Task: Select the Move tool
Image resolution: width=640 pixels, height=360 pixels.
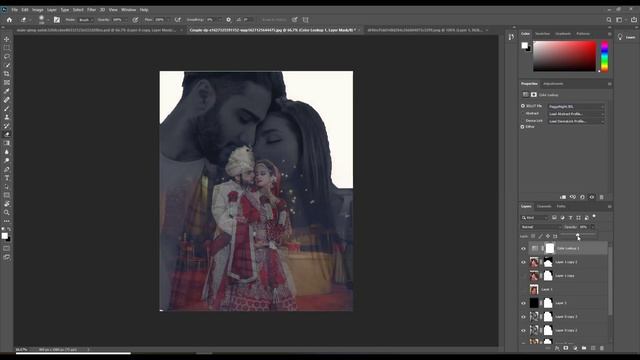Action: [7, 39]
